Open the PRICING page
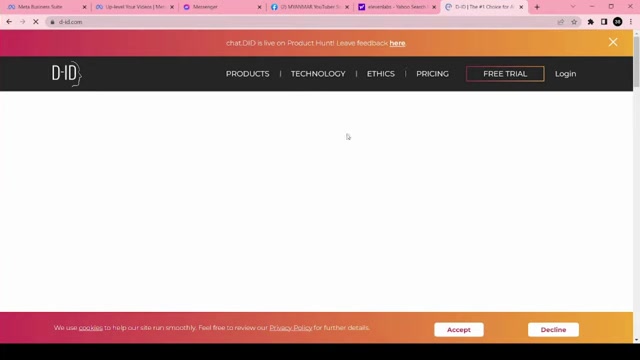Viewport: 640px width, 360px height. pos(432,74)
